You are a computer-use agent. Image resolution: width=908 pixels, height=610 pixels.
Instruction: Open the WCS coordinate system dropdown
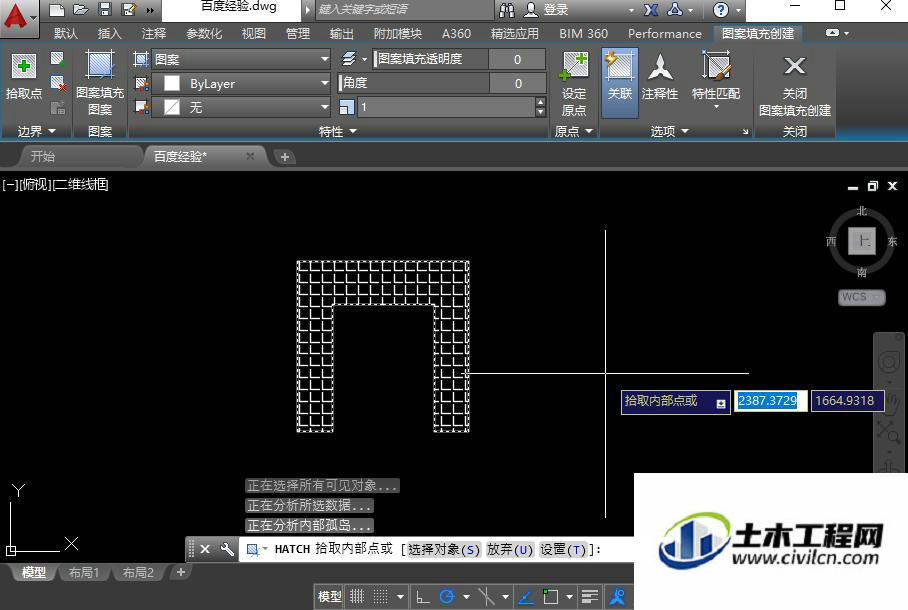[862, 297]
